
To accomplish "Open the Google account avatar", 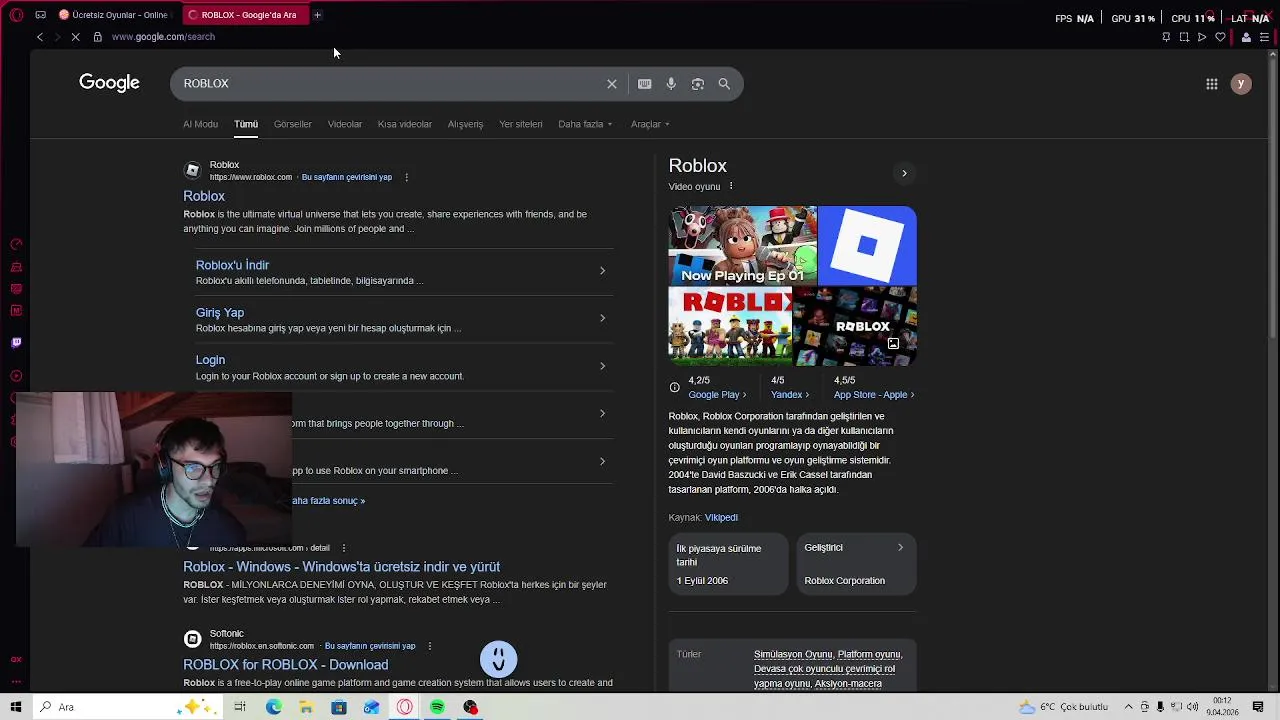I will [x=1241, y=84].
